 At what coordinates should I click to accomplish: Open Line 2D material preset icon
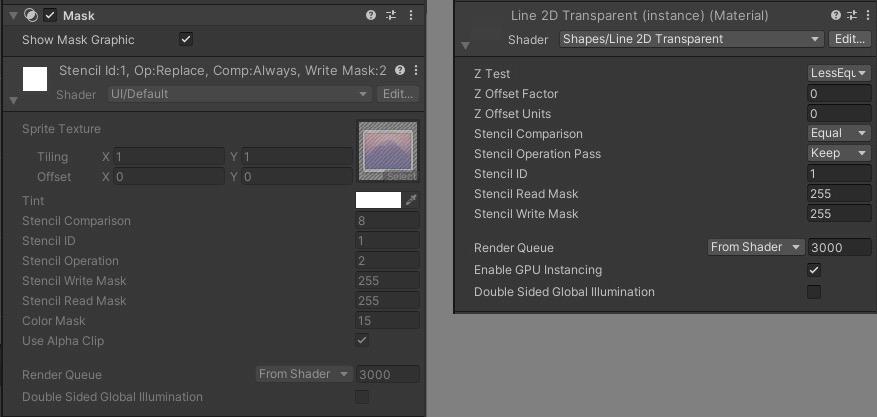coord(852,16)
